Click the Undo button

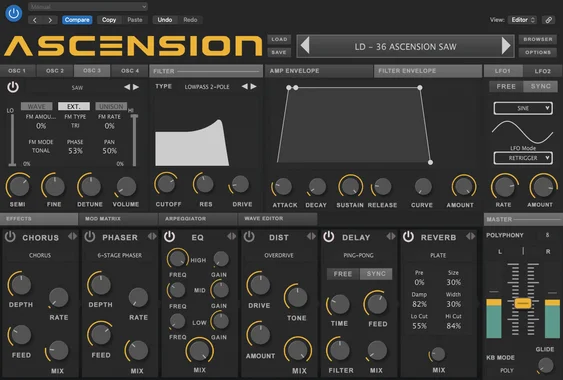pos(165,20)
